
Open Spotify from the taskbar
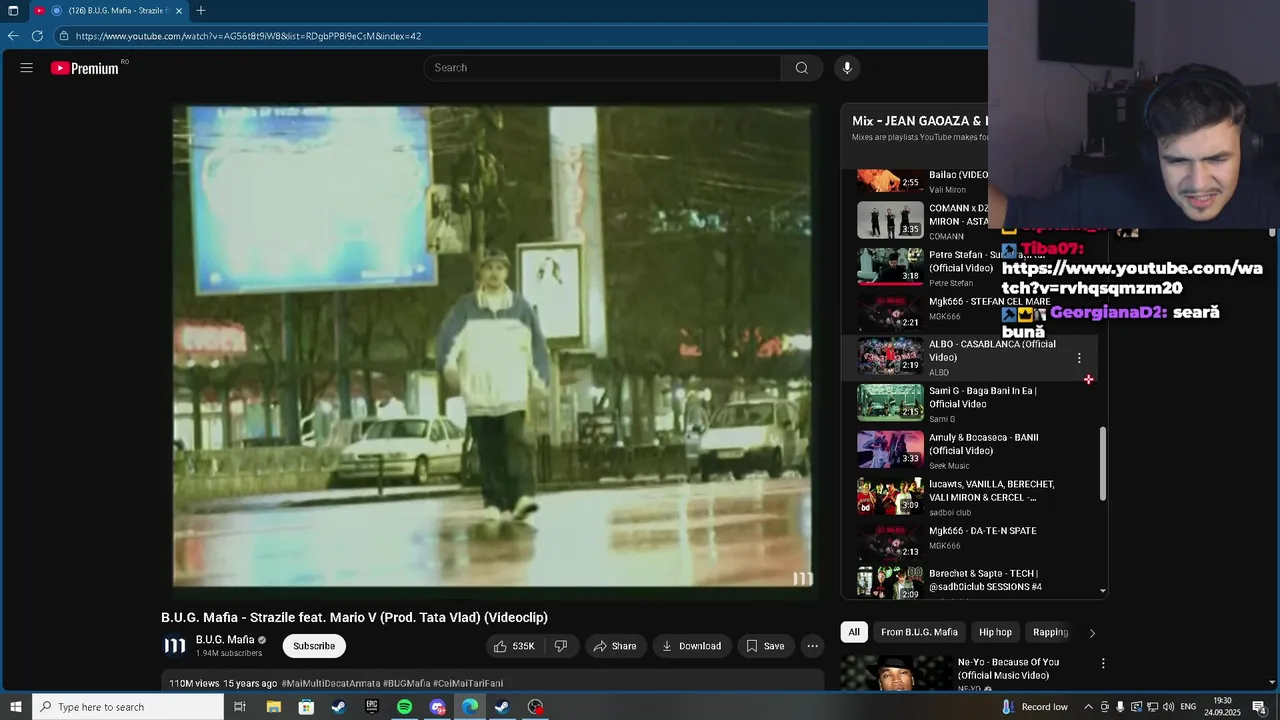[x=404, y=707]
